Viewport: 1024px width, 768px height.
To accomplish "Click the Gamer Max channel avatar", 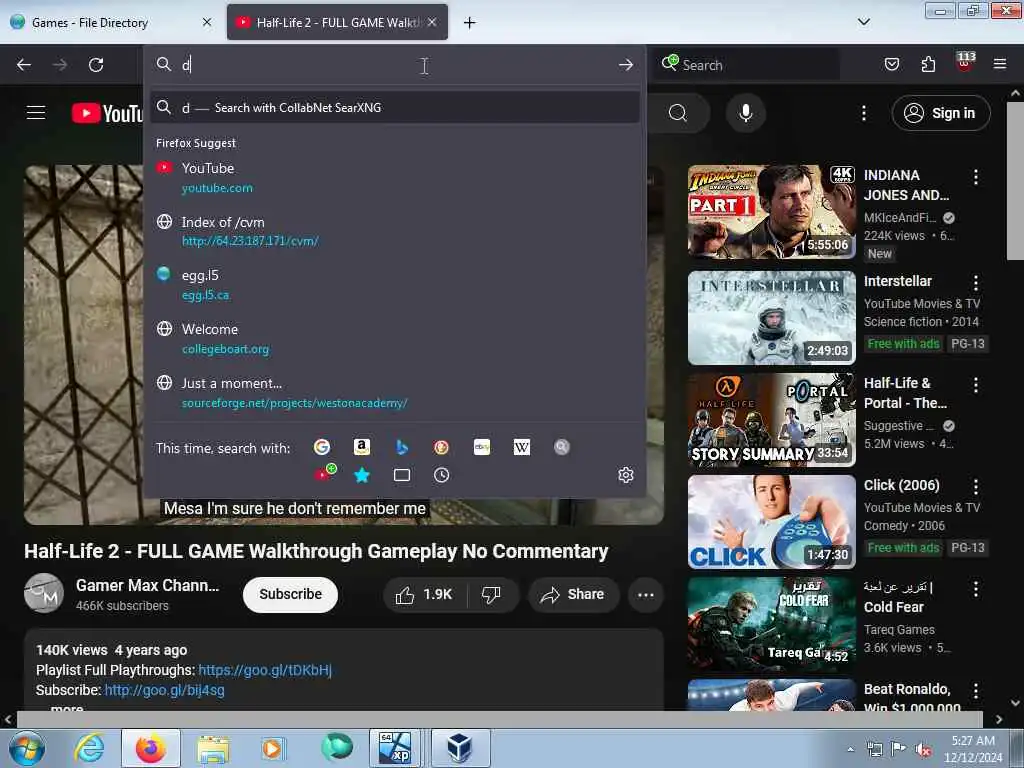I will coord(44,593).
